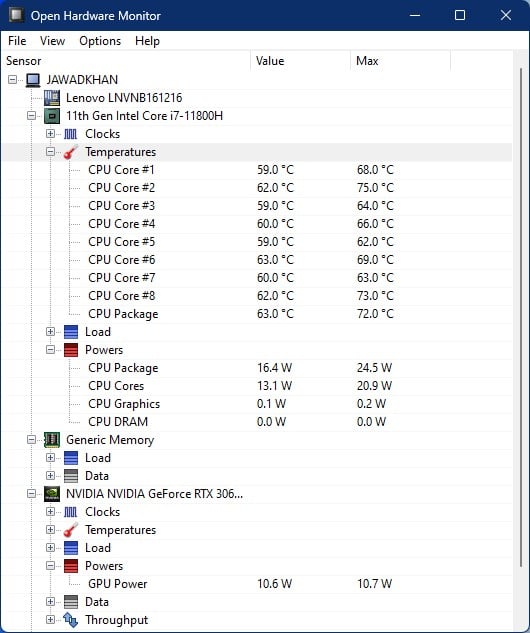Select CPU Package under Powers
This screenshot has height=633, width=530.
(257, 368)
